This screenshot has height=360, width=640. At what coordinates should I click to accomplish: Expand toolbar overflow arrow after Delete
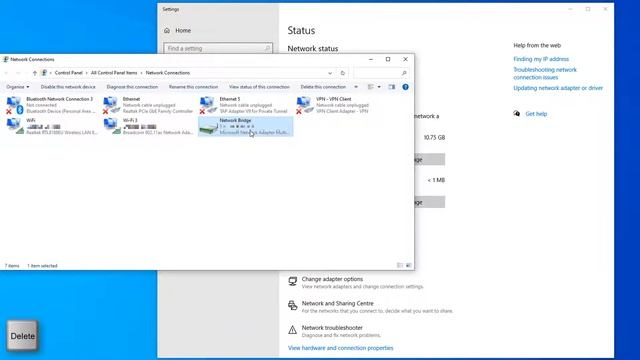(356, 87)
